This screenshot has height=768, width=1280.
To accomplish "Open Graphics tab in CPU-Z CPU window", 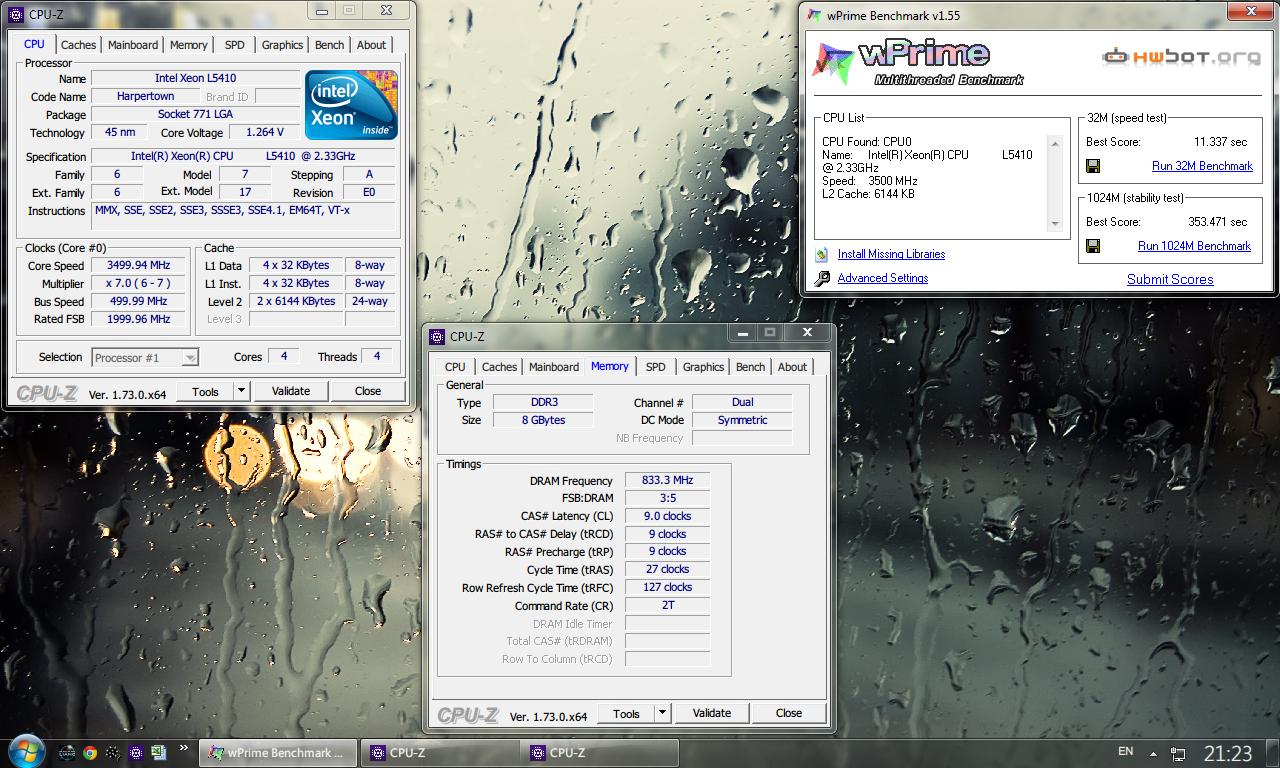I will pyautogui.click(x=283, y=45).
